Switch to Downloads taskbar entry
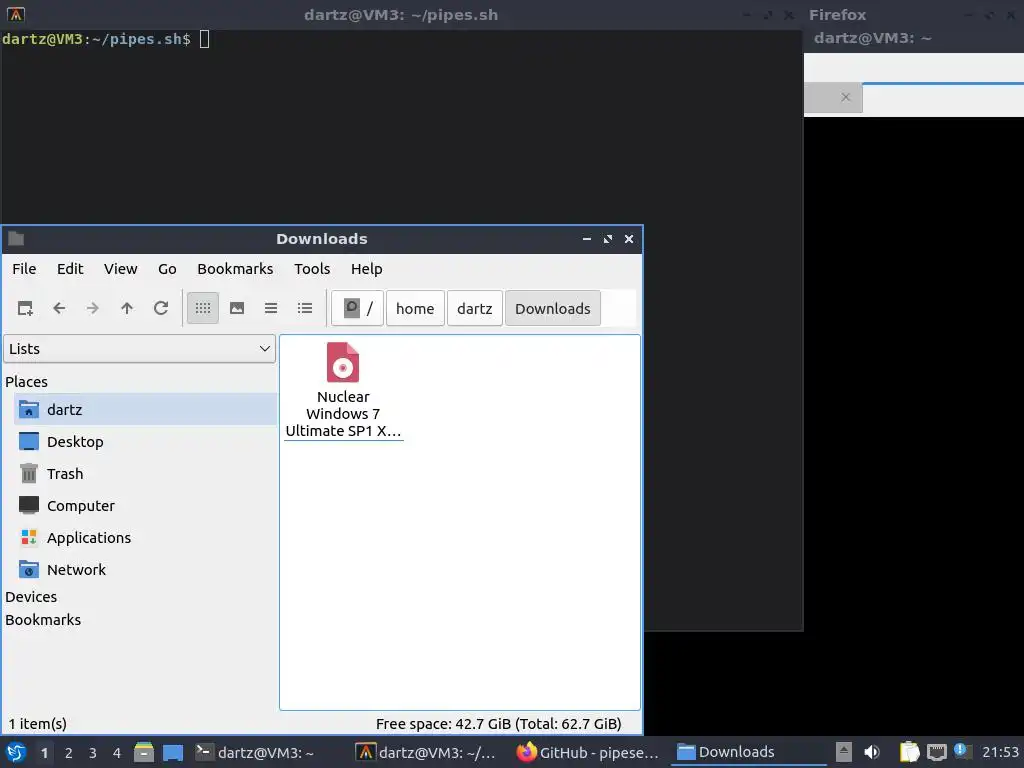This screenshot has width=1024, height=768. tap(750, 752)
